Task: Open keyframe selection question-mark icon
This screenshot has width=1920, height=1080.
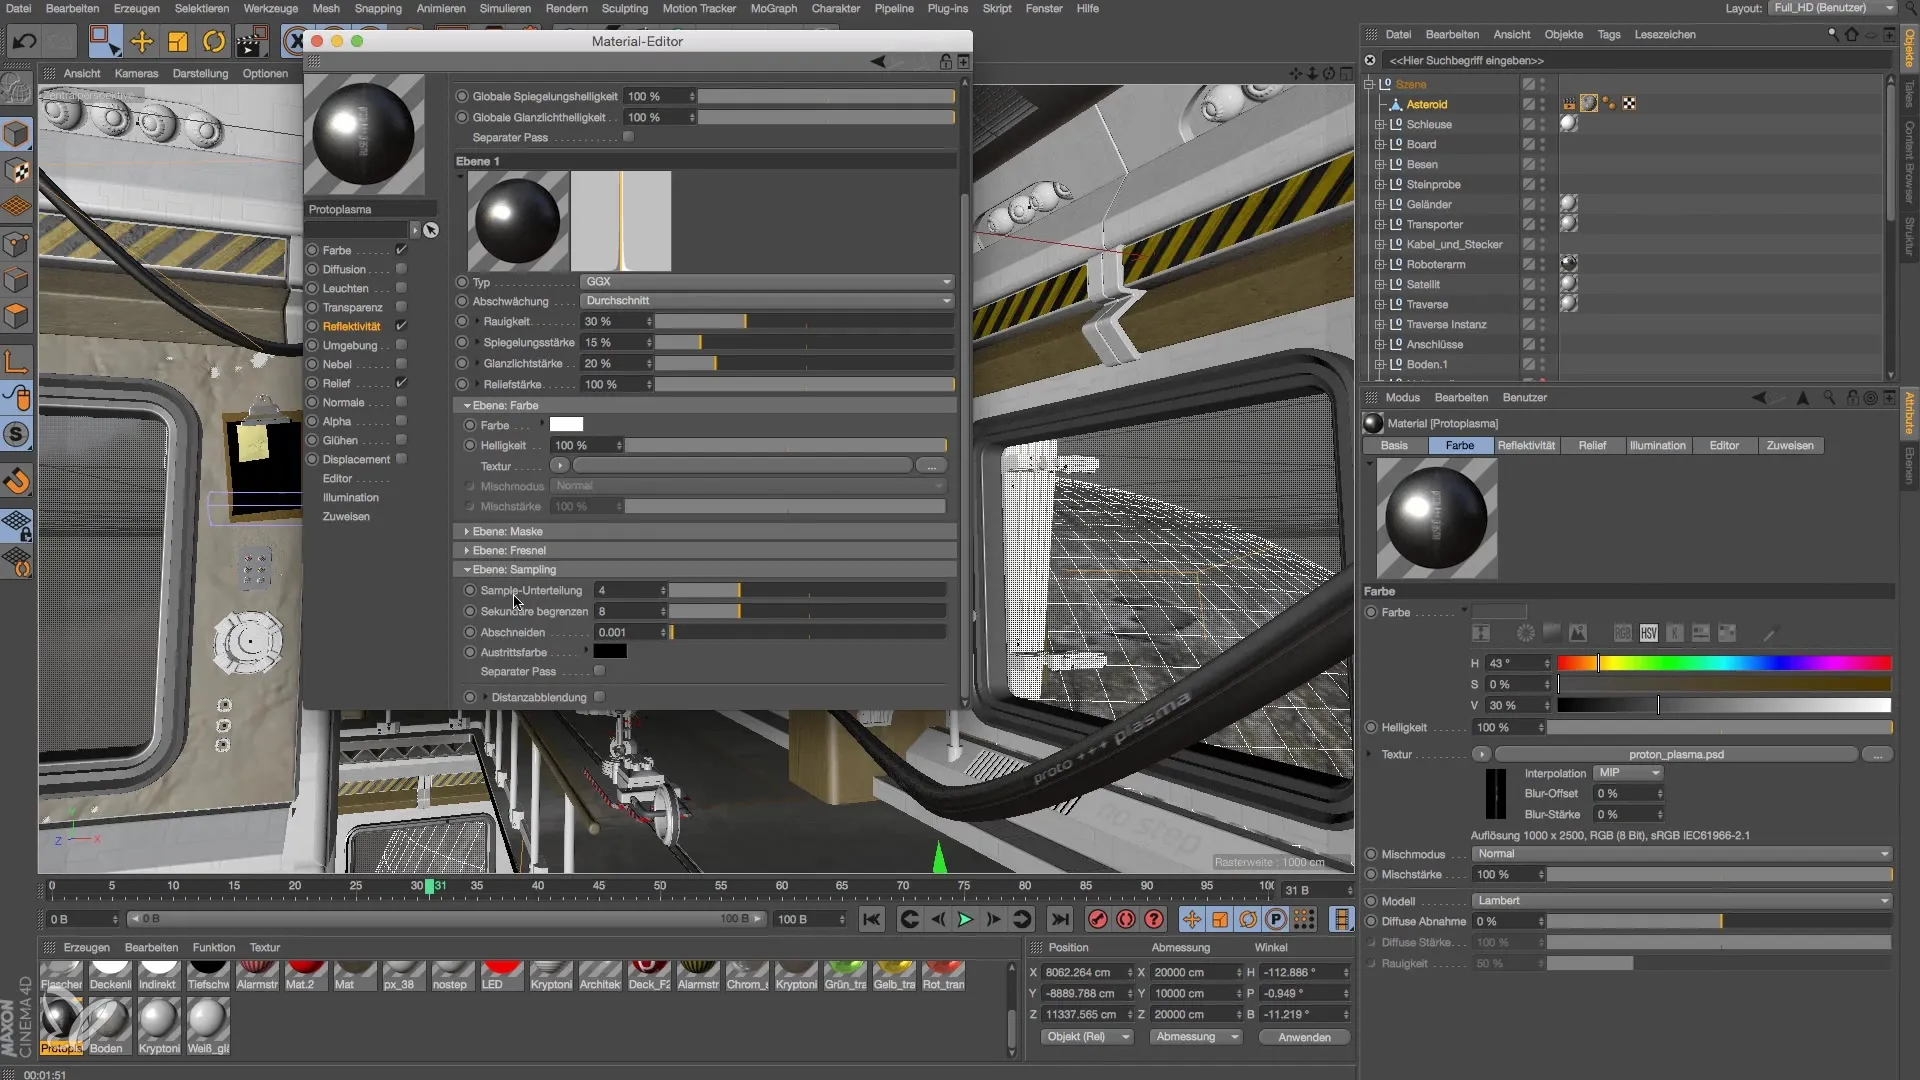Action: click(x=1154, y=919)
